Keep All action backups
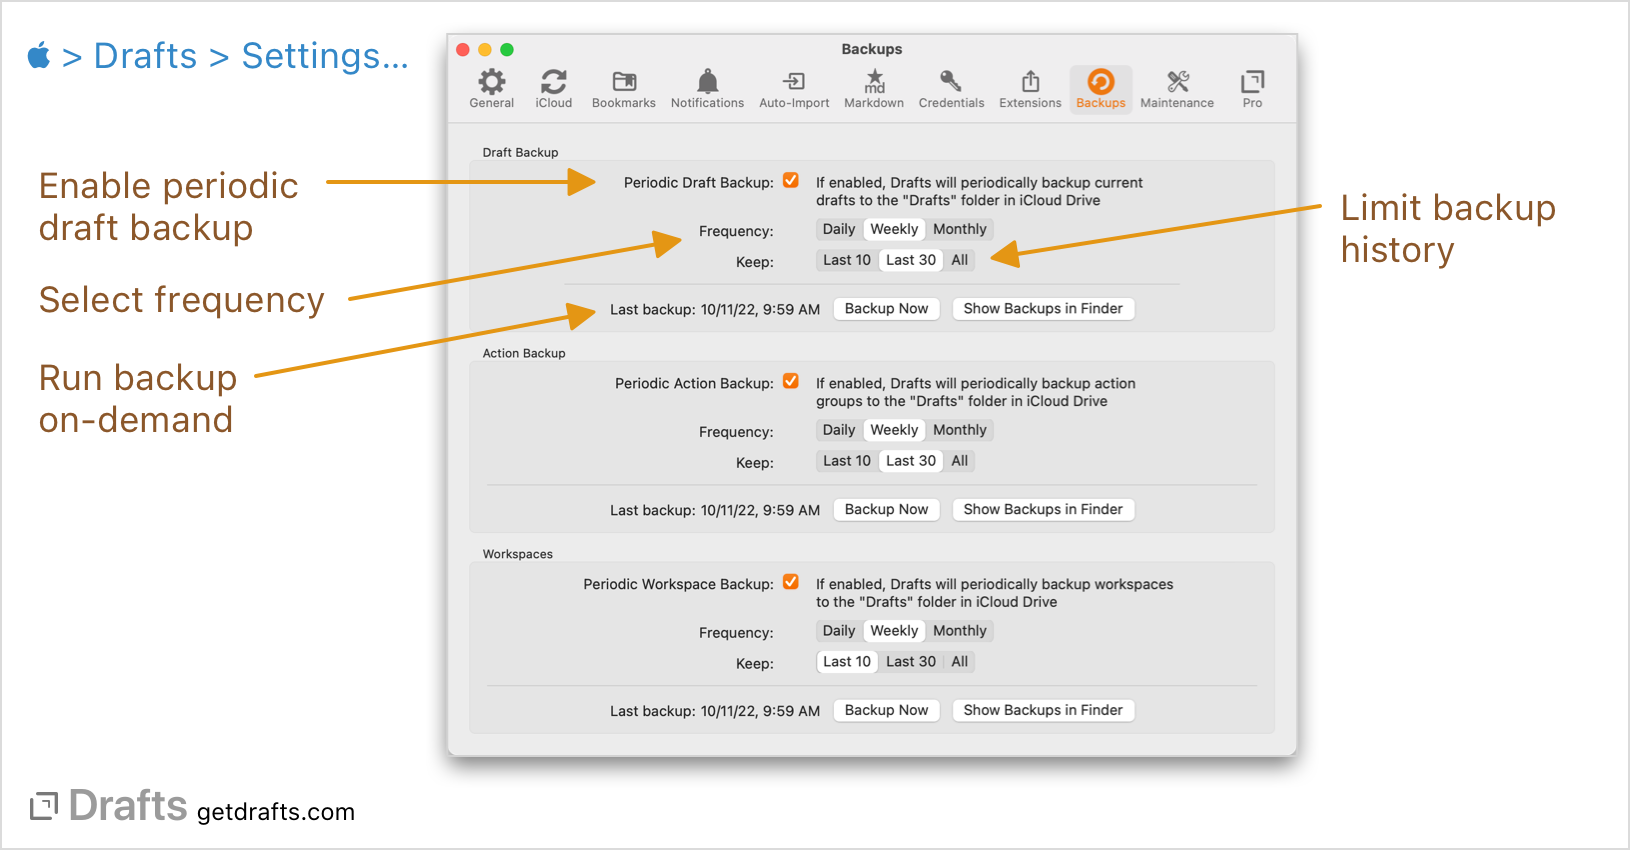The height and width of the screenshot is (850, 1630). (960, 461)
